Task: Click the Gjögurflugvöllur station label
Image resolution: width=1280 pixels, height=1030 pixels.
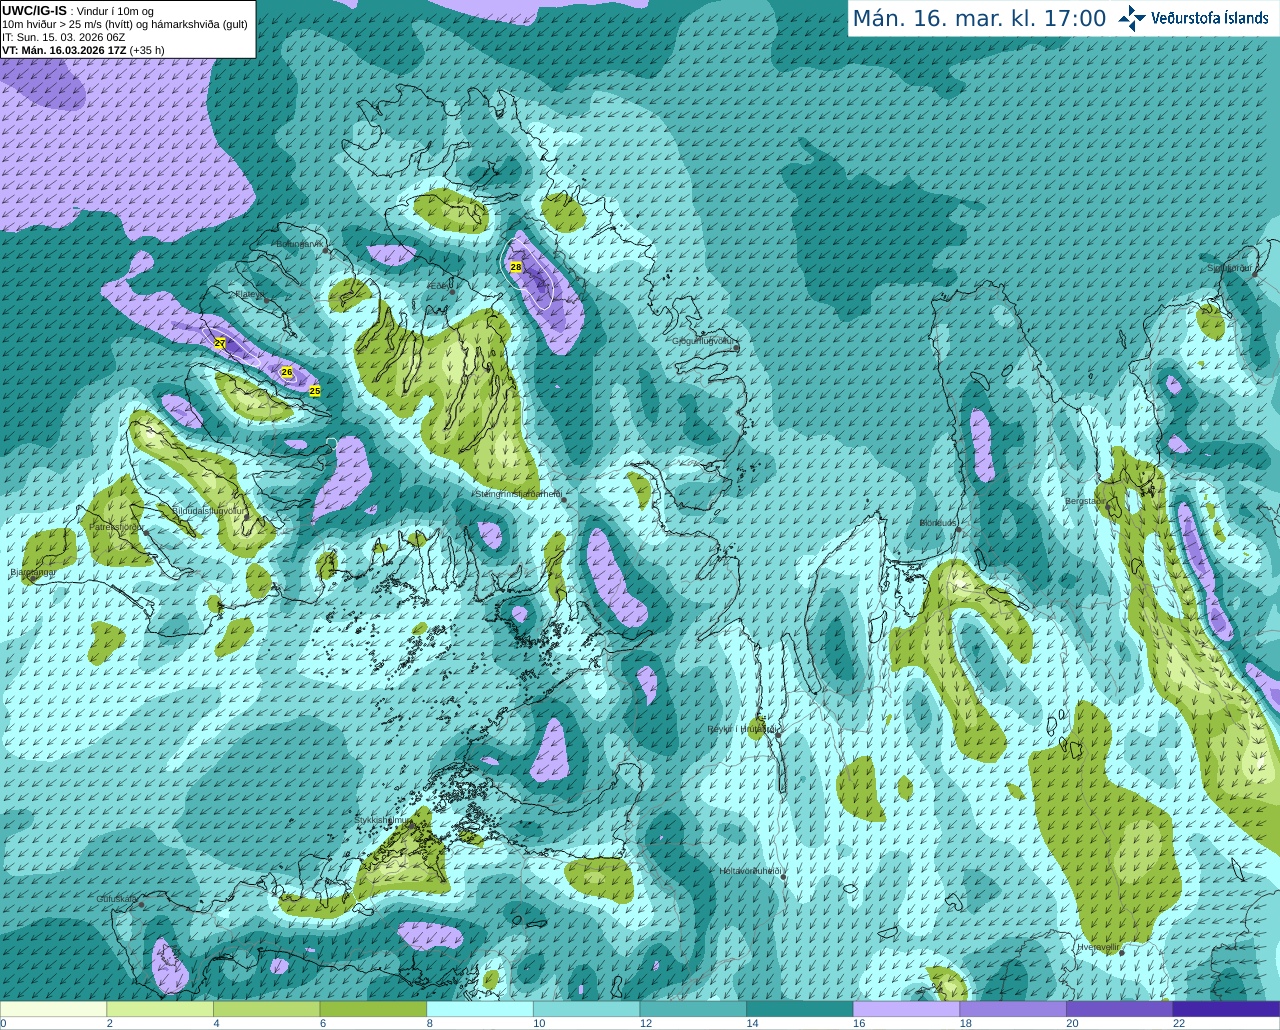Action: point(704,341)
